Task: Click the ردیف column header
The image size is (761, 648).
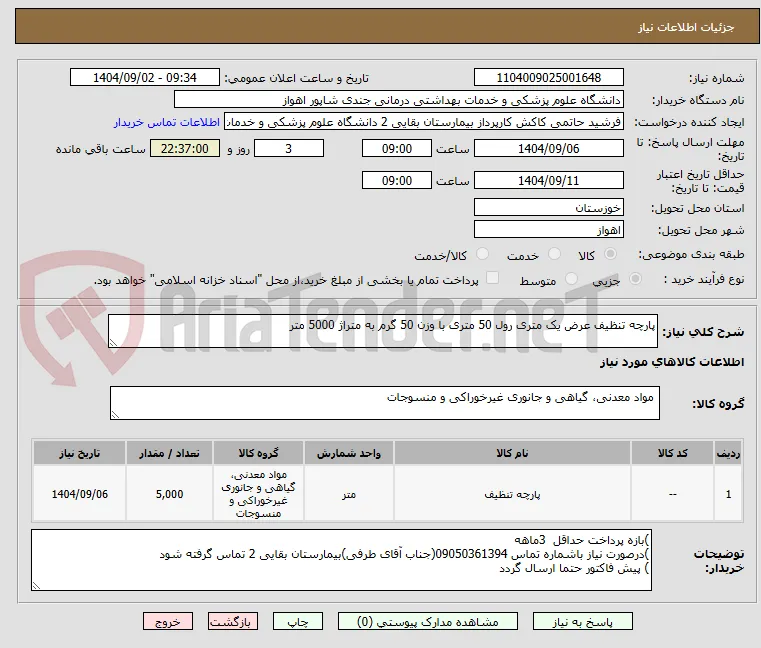Action: click(x=728, y=453)
